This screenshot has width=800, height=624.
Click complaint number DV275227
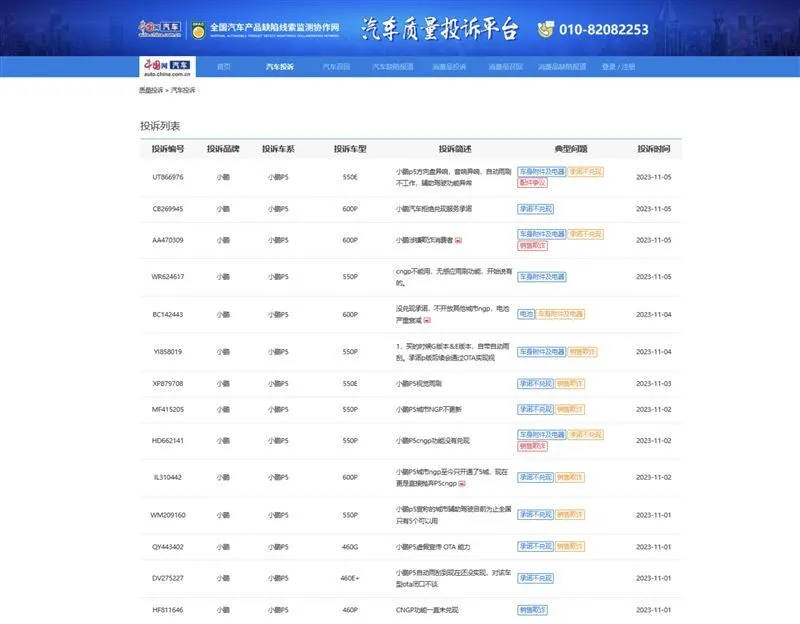pyautogui.click(x=168, y=578)
